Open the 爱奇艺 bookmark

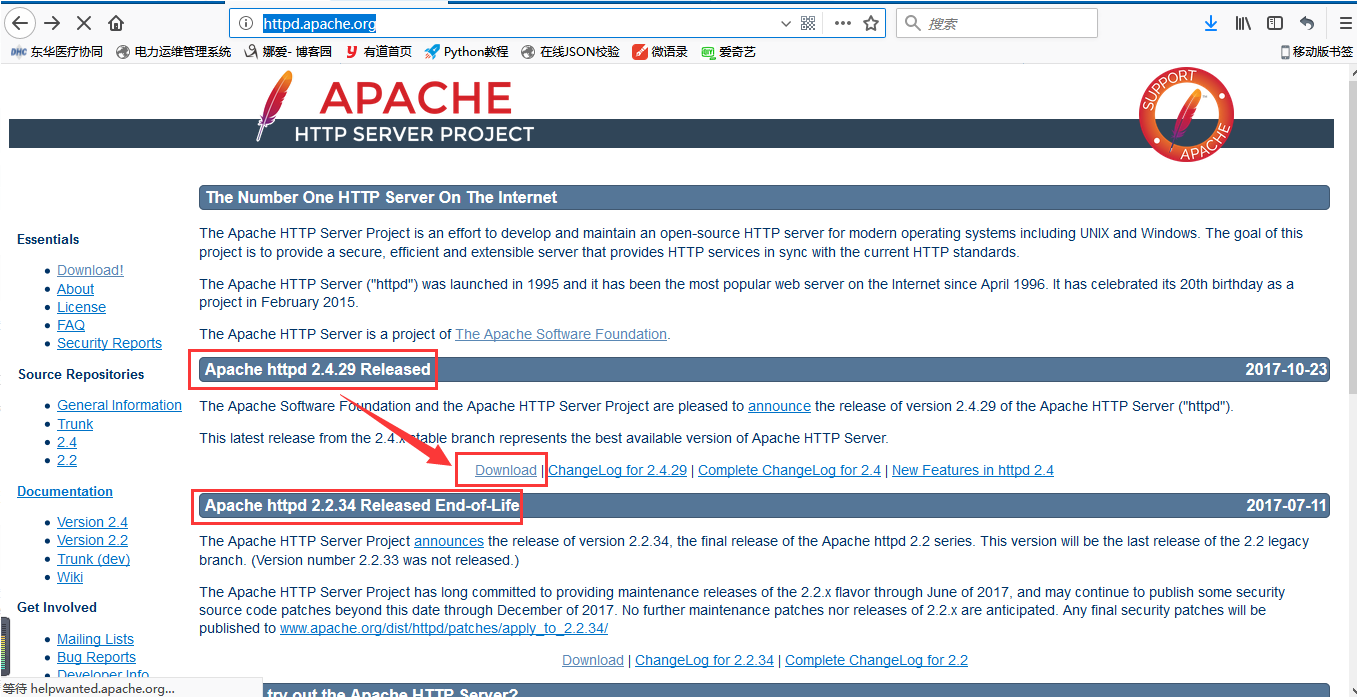coord(728,51)
